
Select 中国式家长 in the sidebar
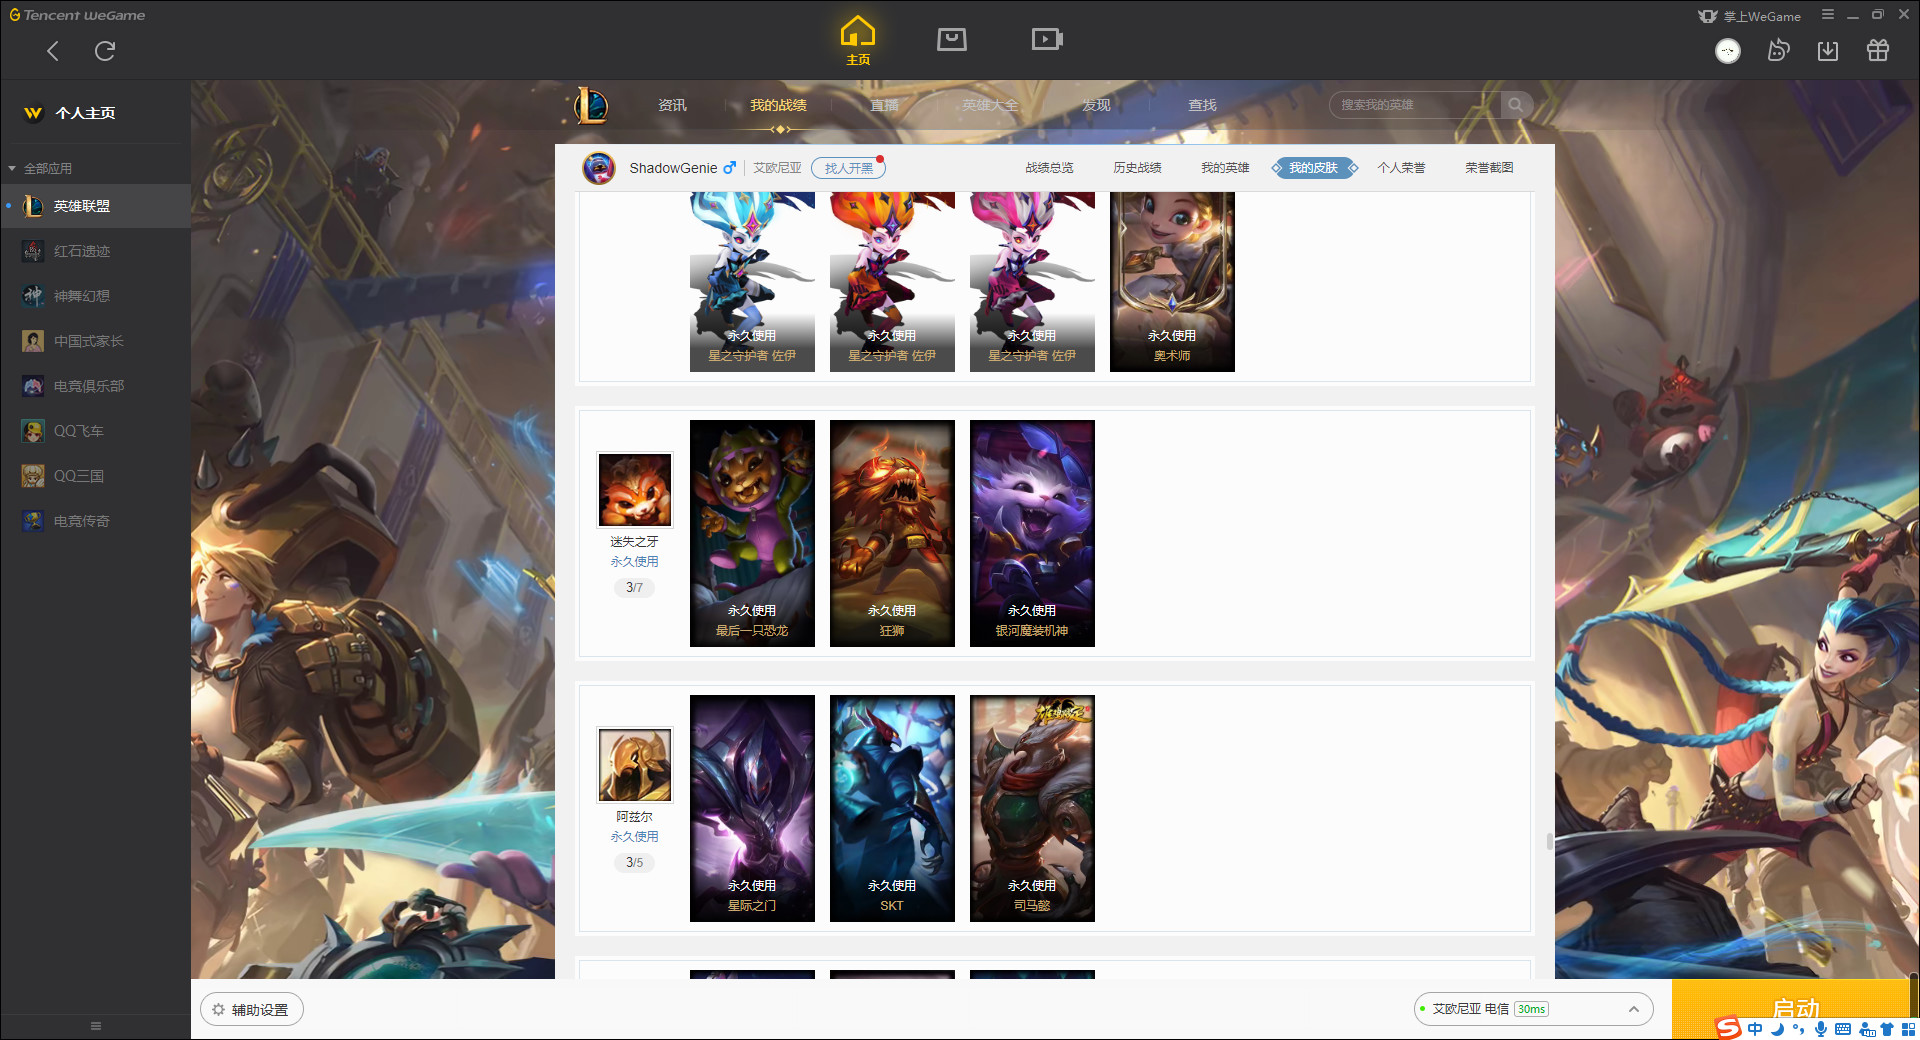point(95,341)
